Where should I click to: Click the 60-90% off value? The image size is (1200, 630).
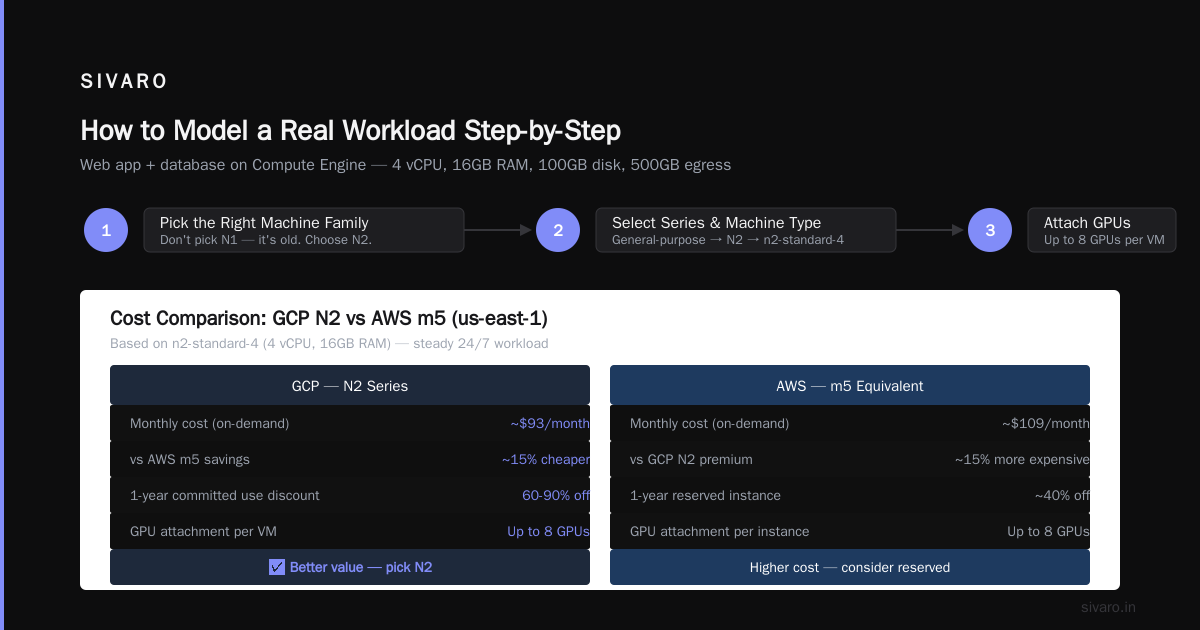tap(556, 495)
